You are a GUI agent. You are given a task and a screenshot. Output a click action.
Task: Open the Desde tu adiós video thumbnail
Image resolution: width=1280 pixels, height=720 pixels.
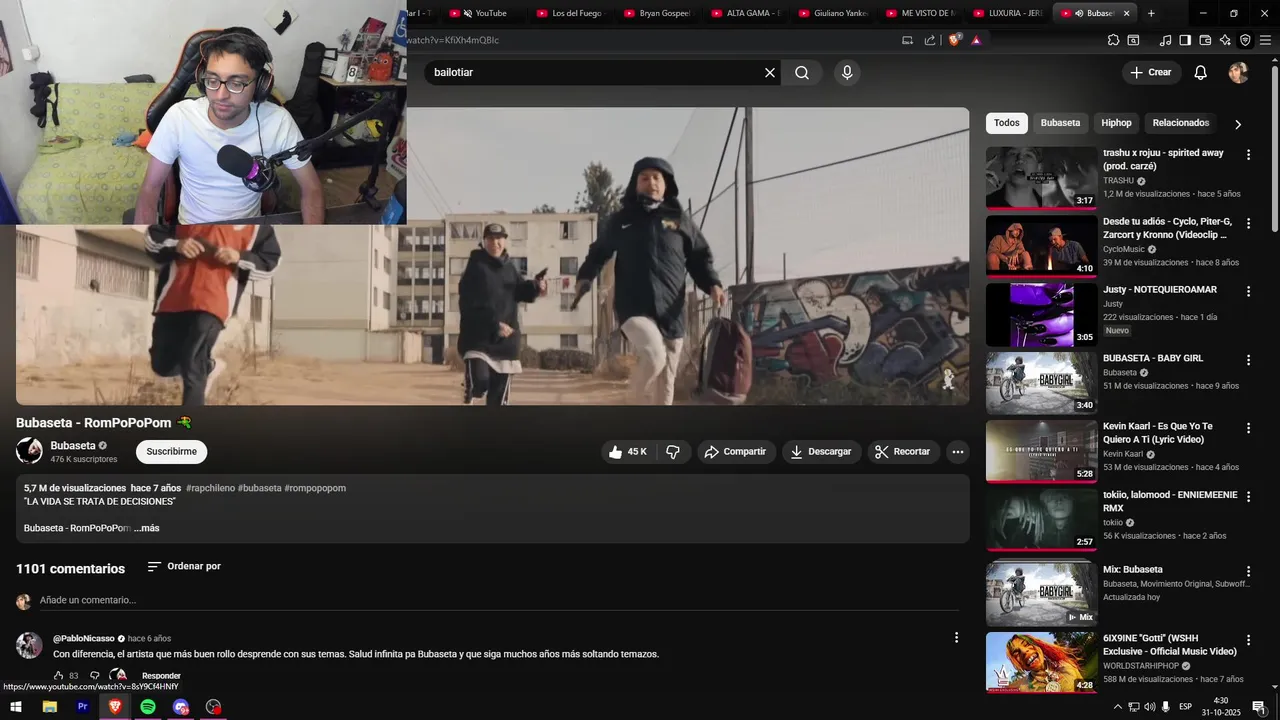point(1042,246)
